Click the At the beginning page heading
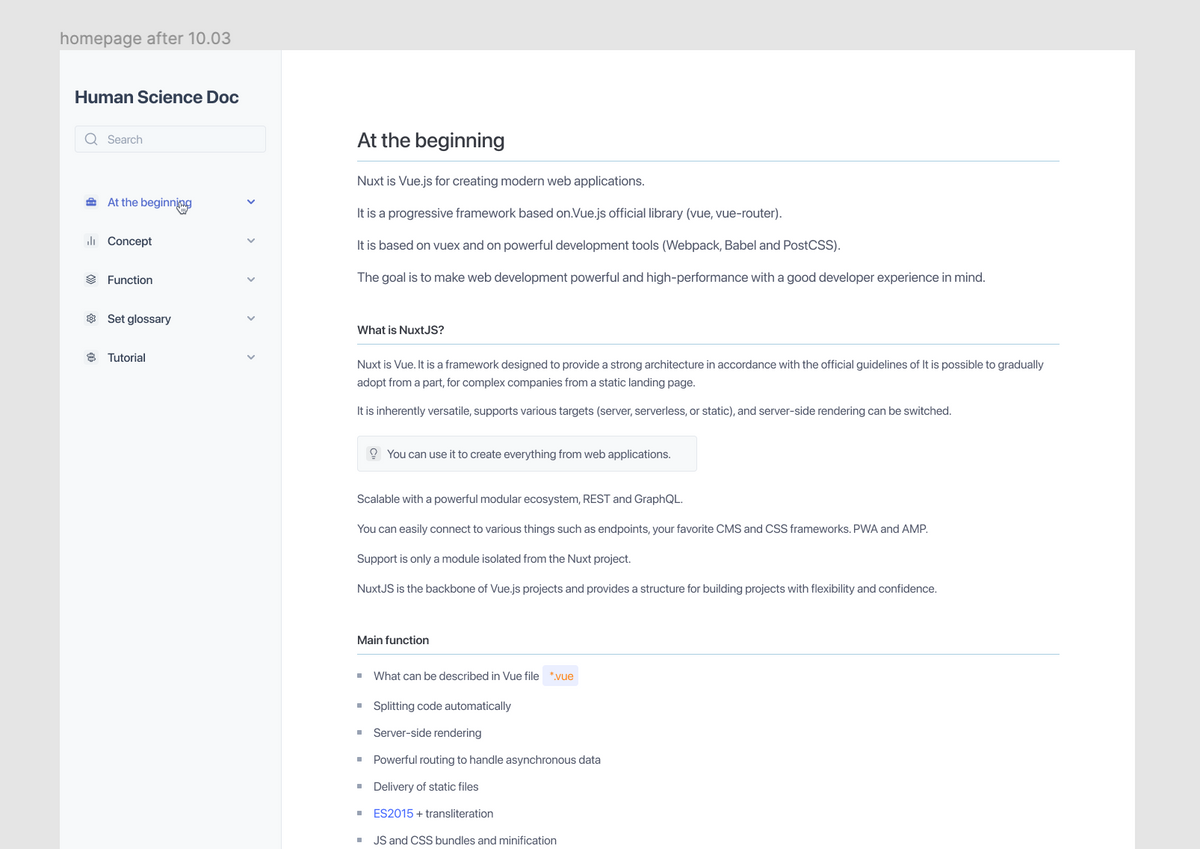The height and width of the screenshot is (849, 1200). [431, 141]
